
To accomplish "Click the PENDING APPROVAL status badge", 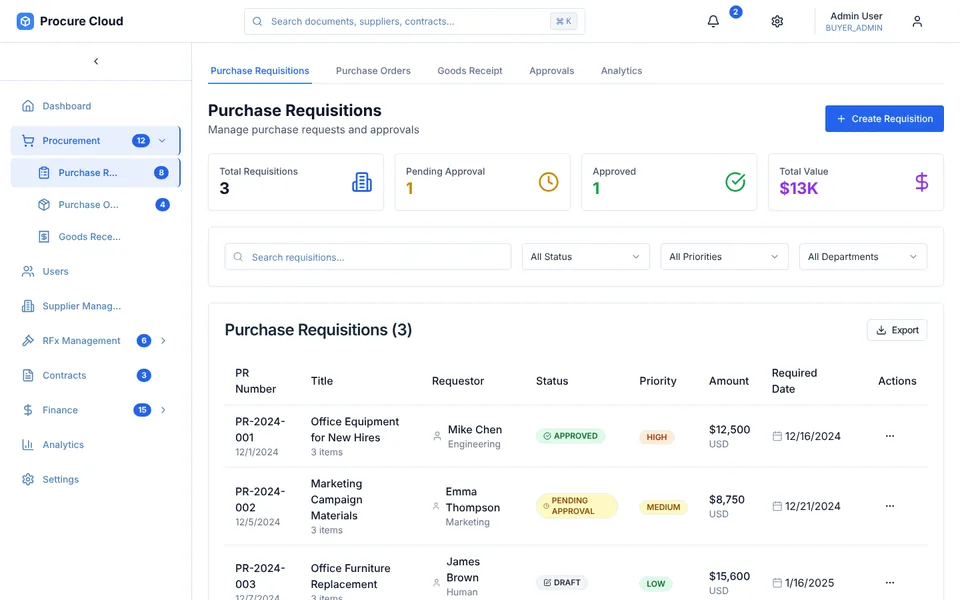I will [576, 506].
